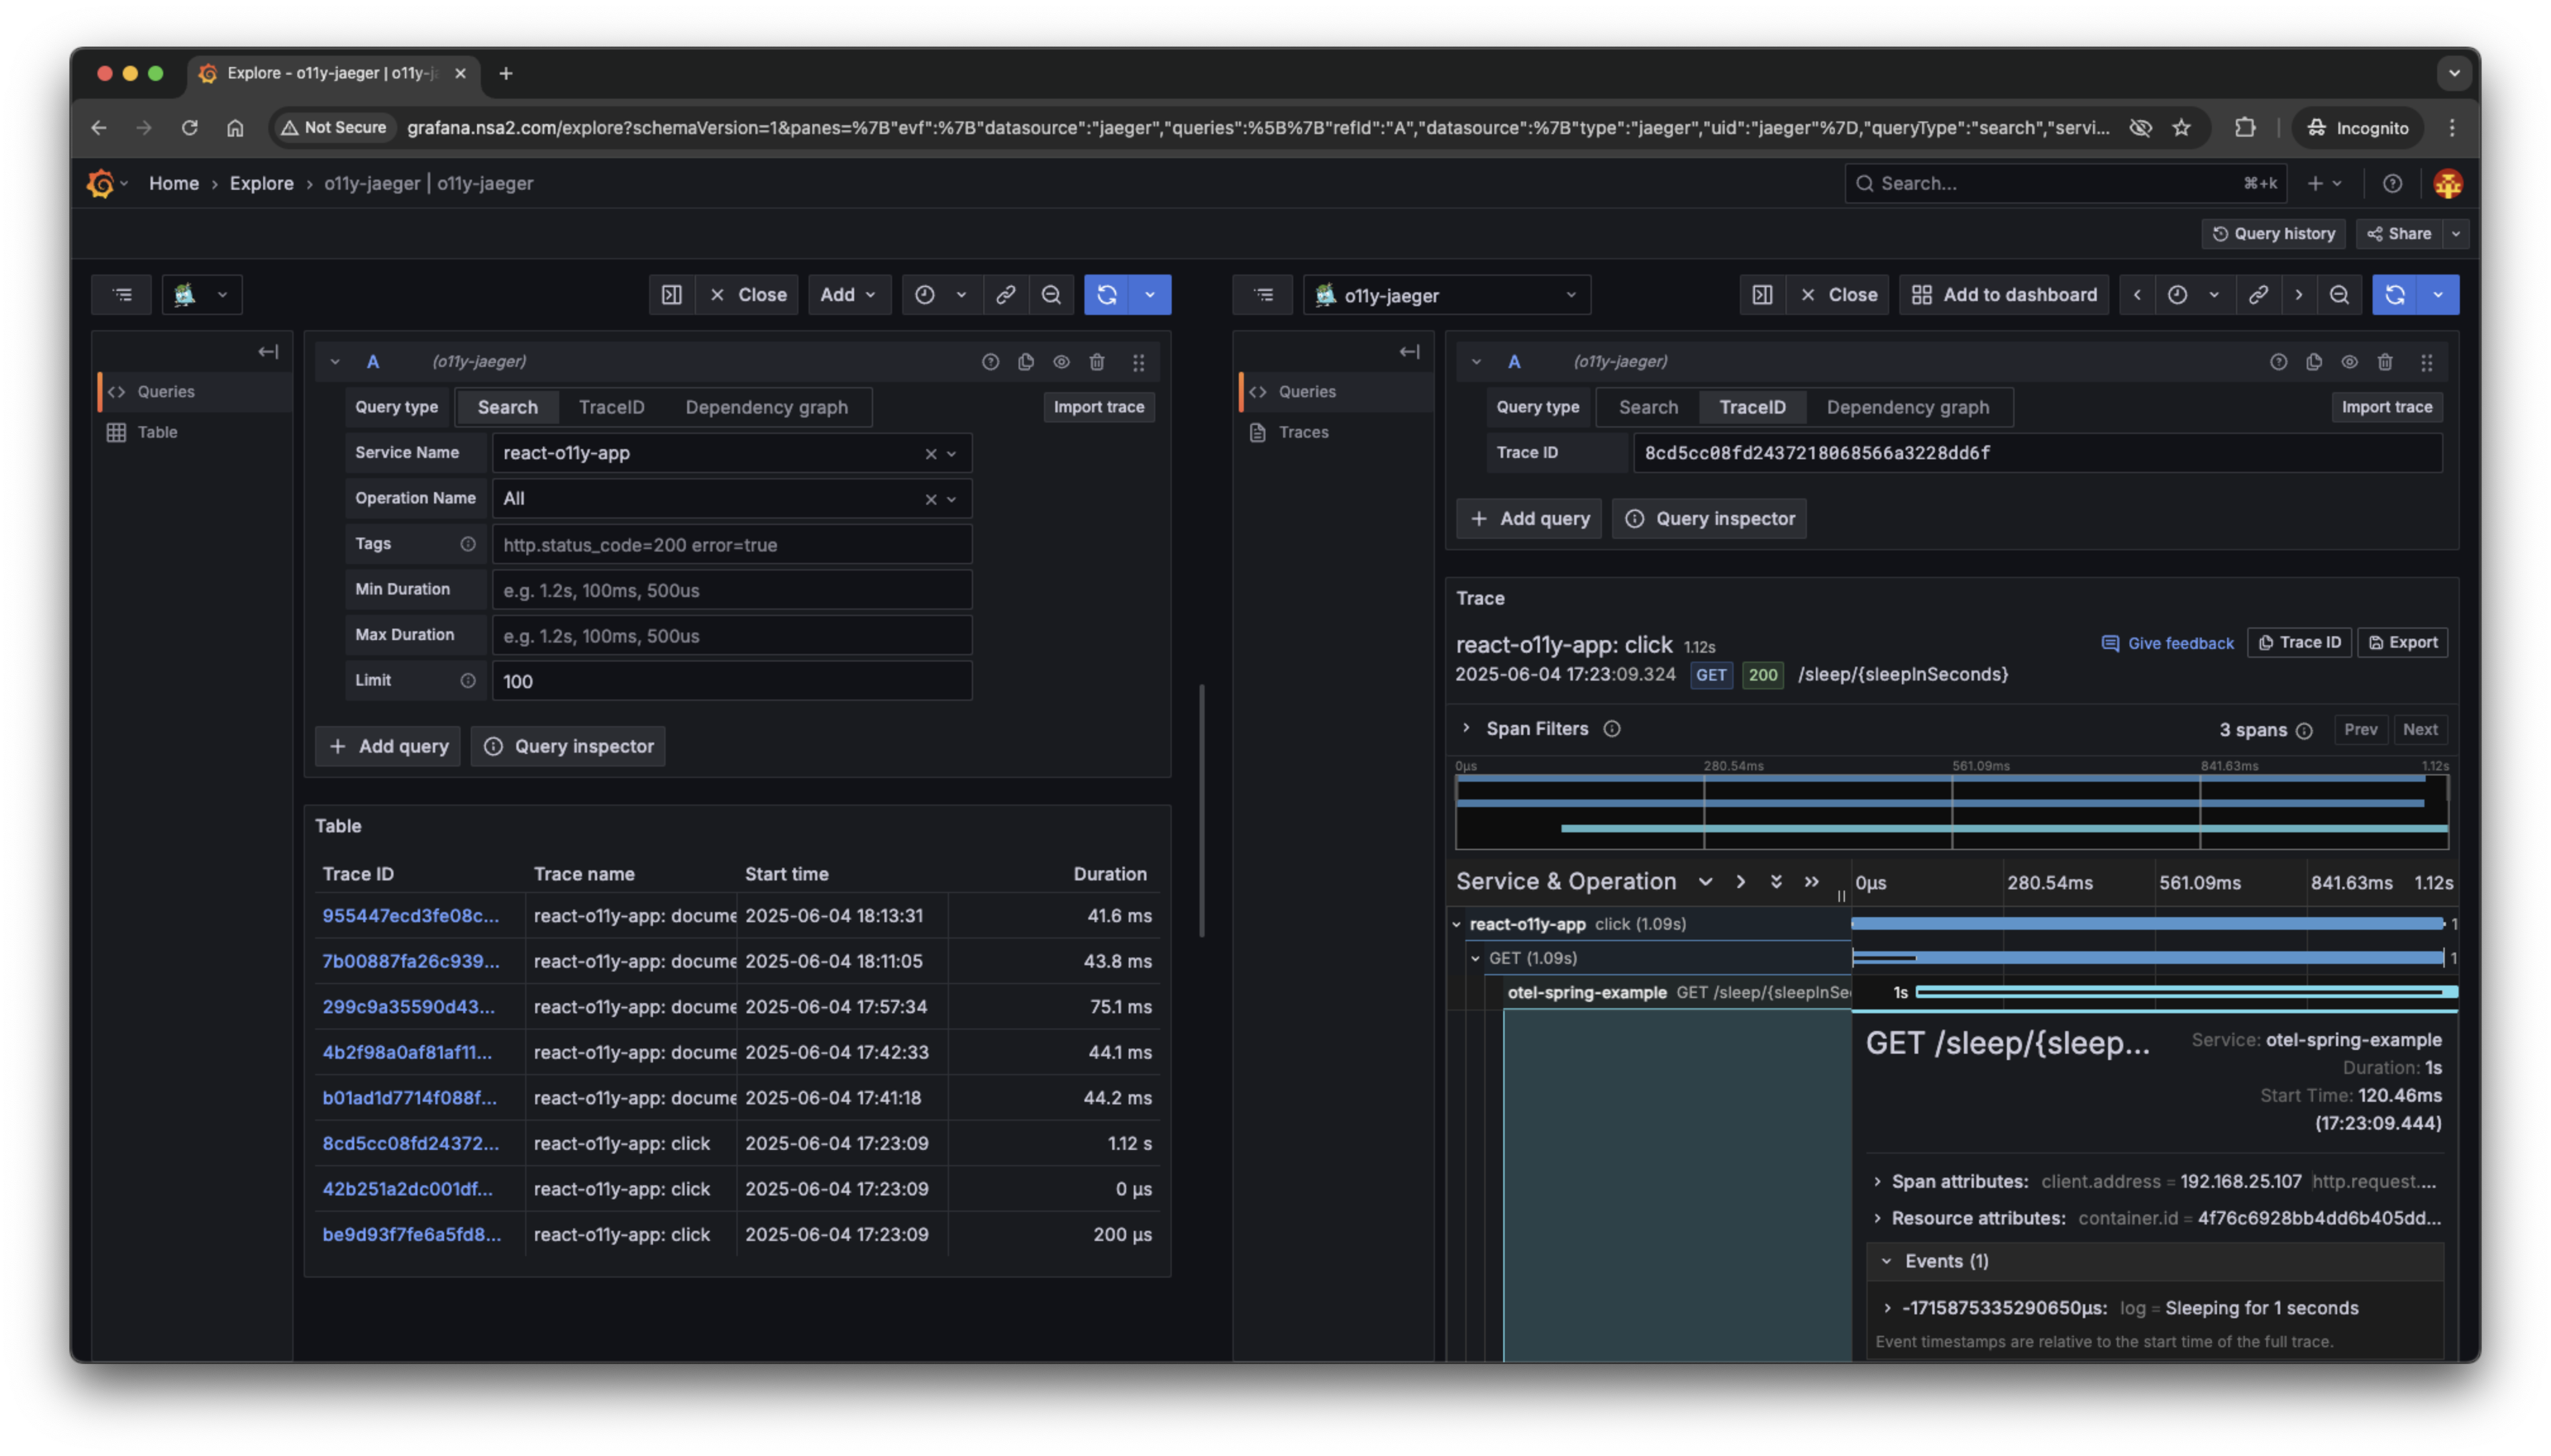Open the help icon in top bar
The height and width of the screenshot is (1456, 2551).
pyautogui.click(x=2391, y=183)
